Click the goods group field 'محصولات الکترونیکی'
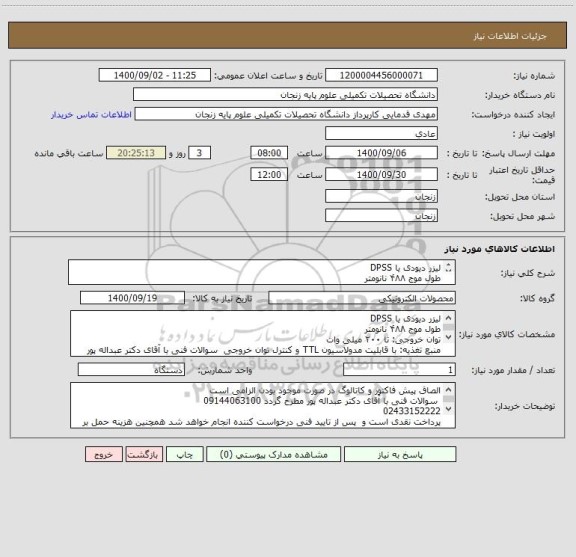576x557 pixels. click(362, 298)
